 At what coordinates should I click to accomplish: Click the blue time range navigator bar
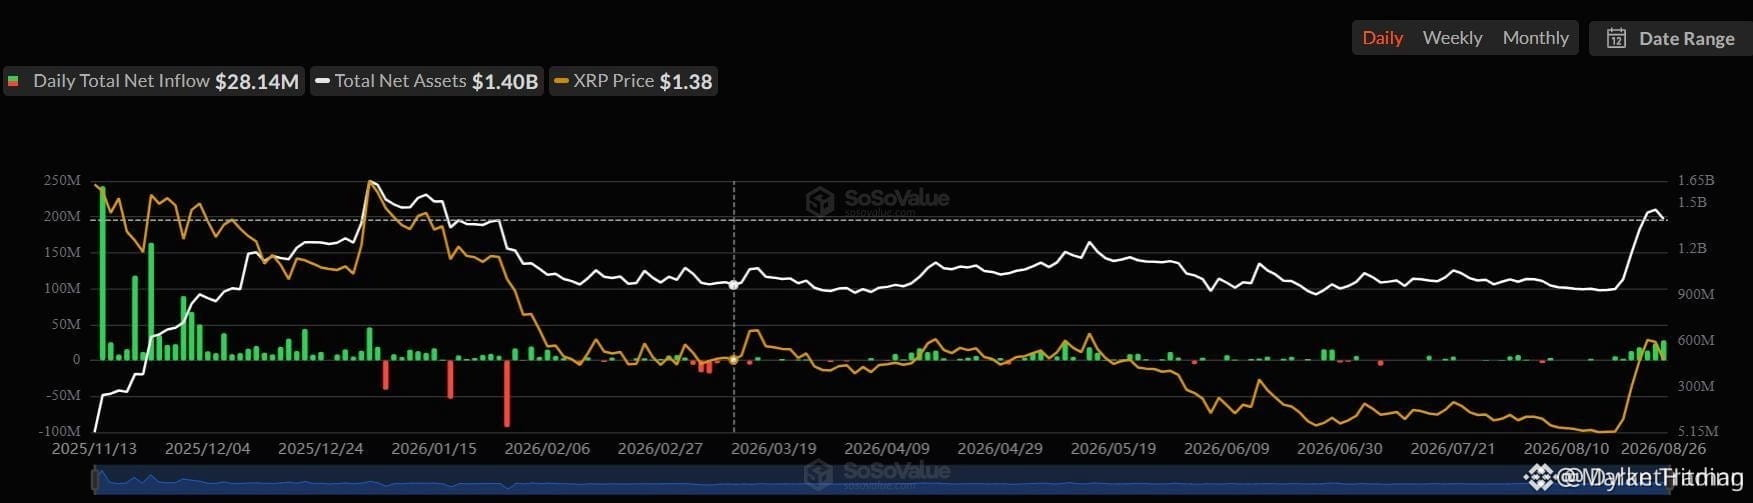click(x=880, y=480)
